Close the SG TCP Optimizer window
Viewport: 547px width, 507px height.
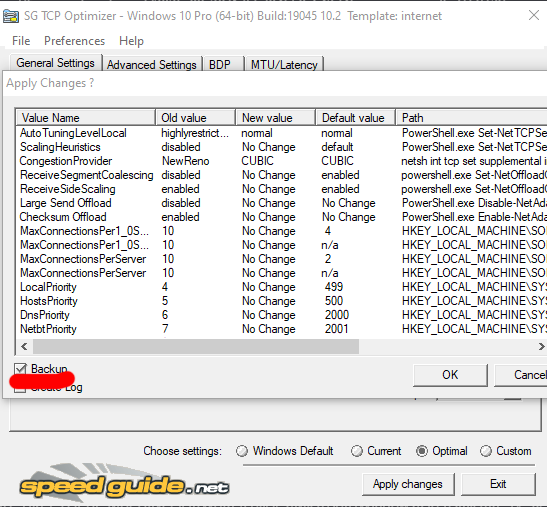(534, 15)
